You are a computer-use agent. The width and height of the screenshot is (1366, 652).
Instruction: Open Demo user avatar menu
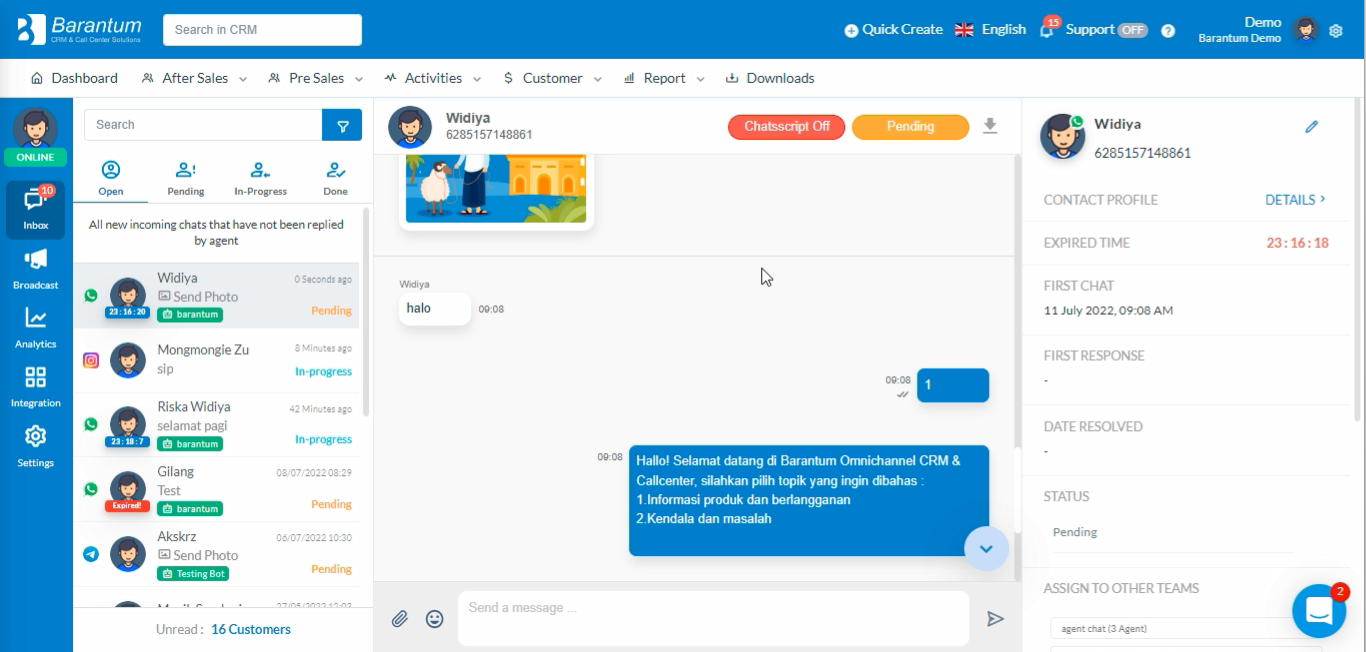point(1306,30)
